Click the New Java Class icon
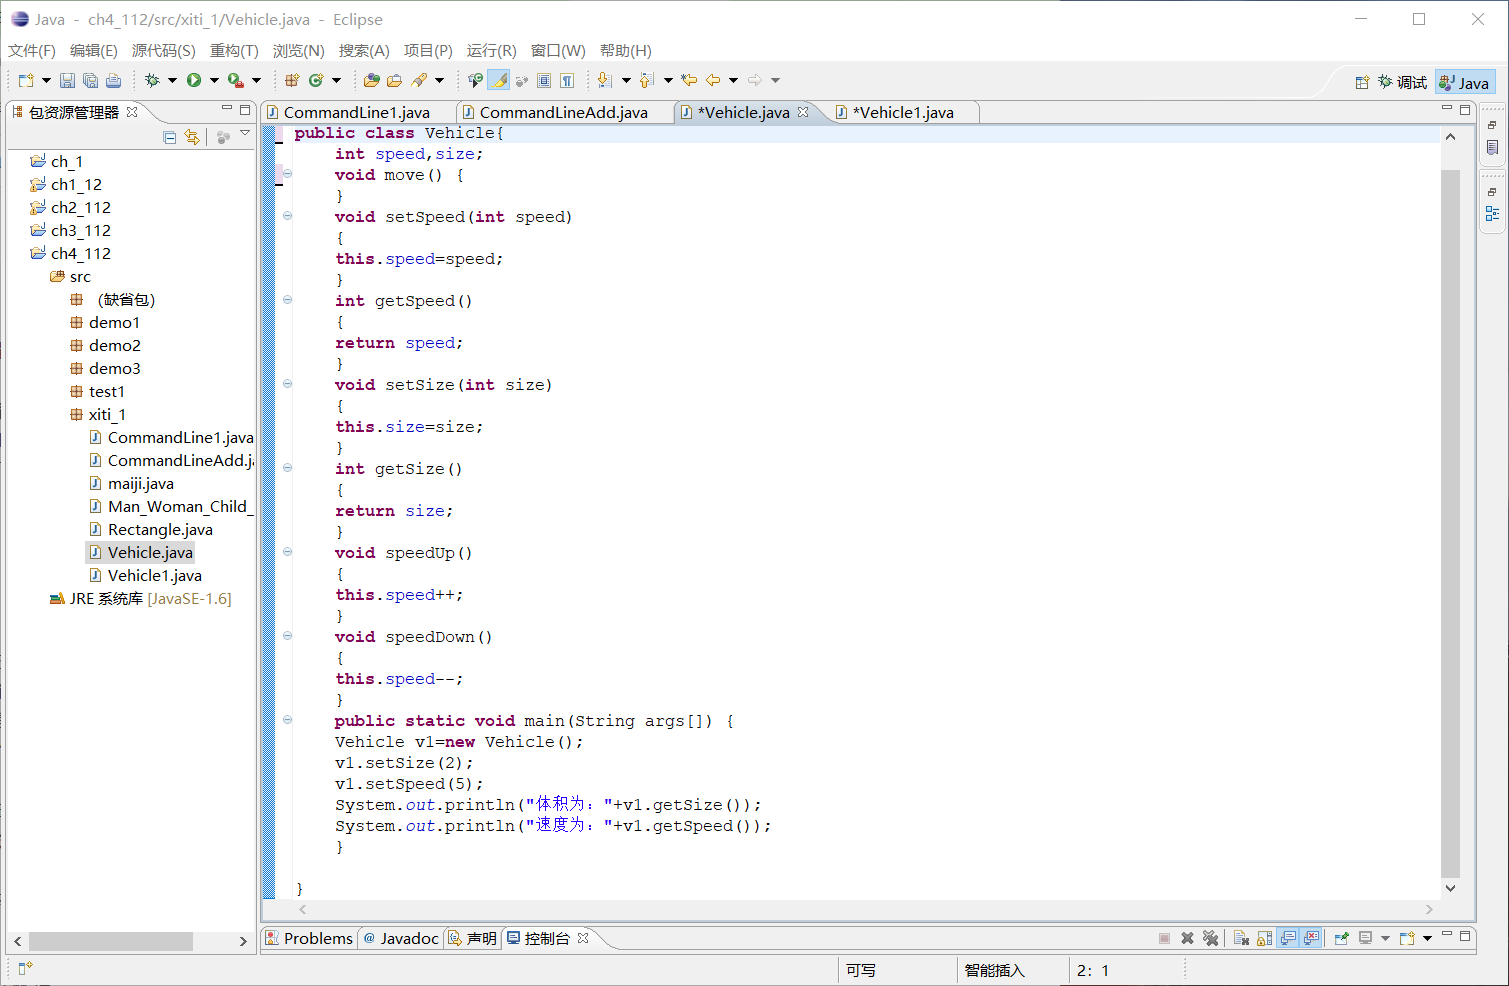The width and height of the screenshot is (1509, 986). pyautogui.click(x=316, y=80)
